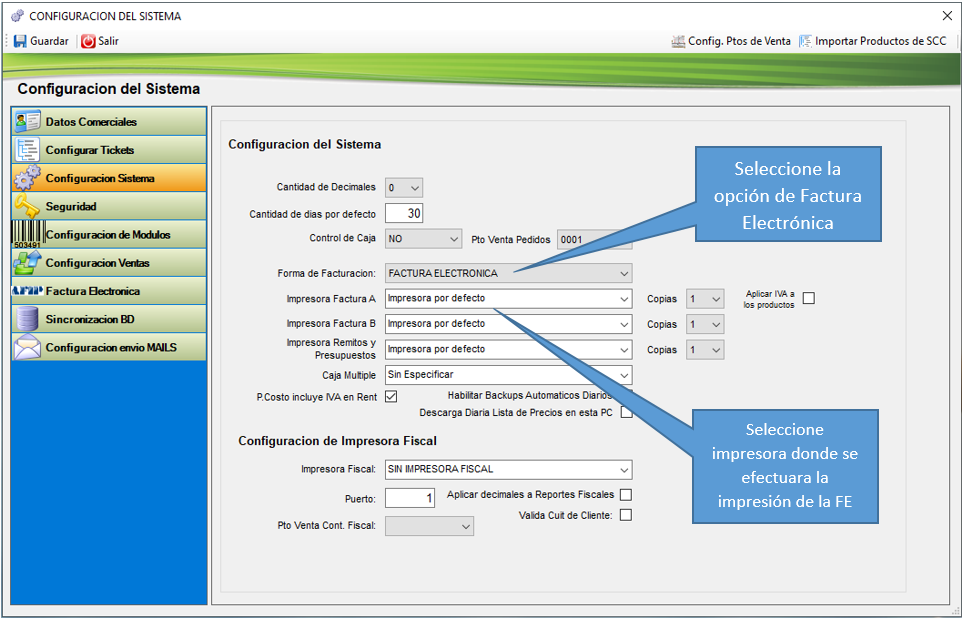
Task: Click the red Salir power icon
Action: coord(88,41)
